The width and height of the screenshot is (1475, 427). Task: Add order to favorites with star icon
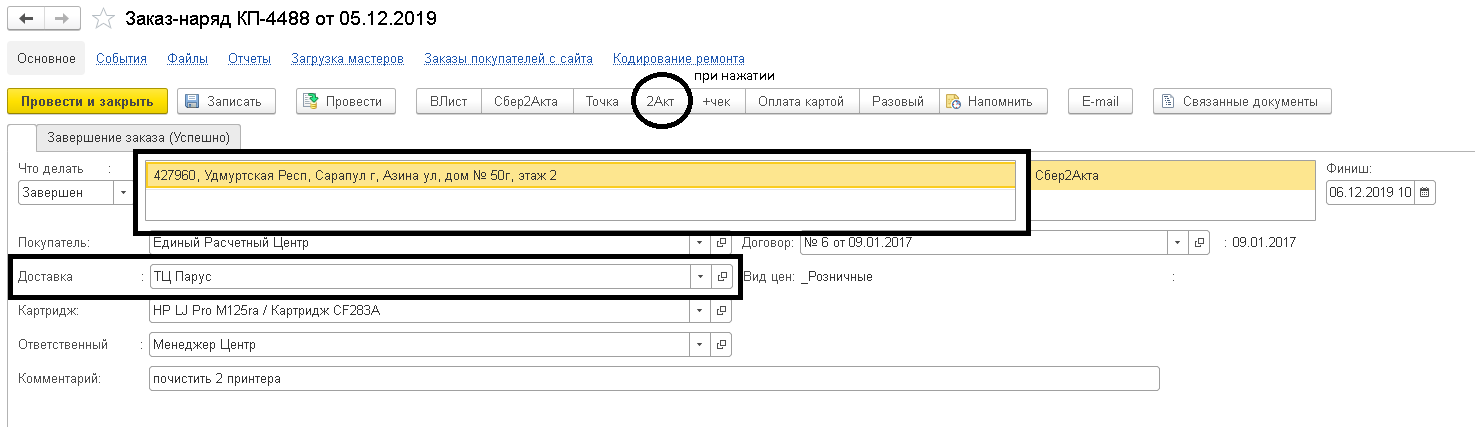point(102,20)
